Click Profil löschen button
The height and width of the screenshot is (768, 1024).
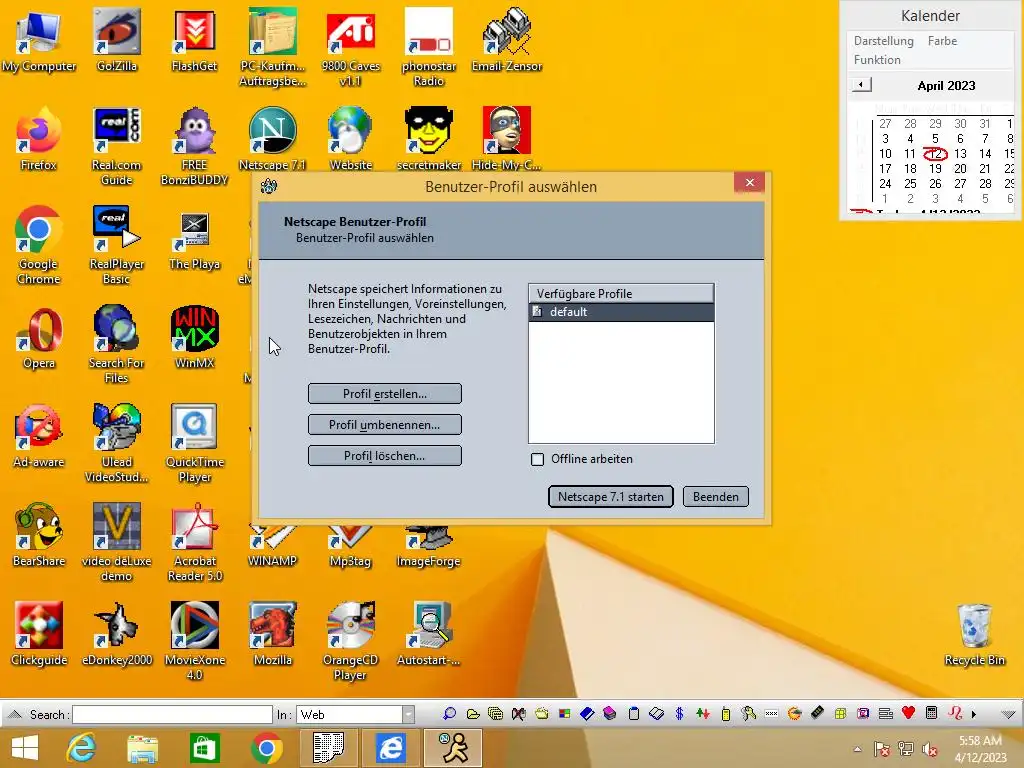(385, 456)
